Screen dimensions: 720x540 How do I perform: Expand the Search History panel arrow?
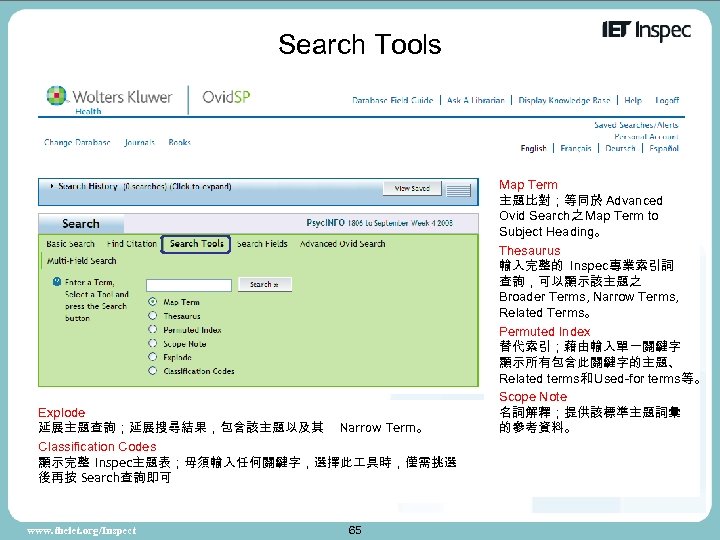tap(52, 186)
